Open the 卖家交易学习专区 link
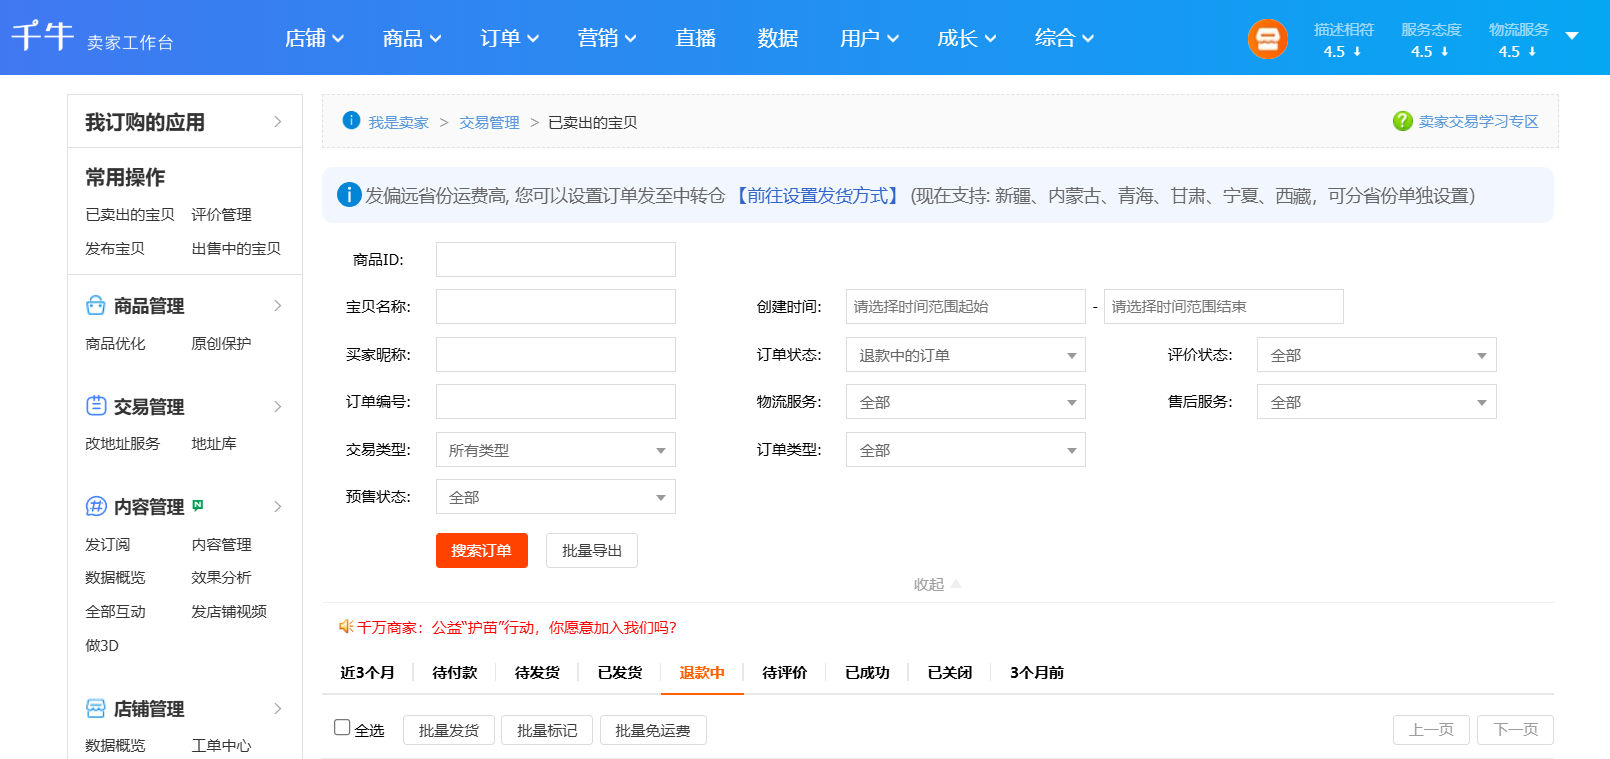1610x759 pixels. click(1478, 121)
